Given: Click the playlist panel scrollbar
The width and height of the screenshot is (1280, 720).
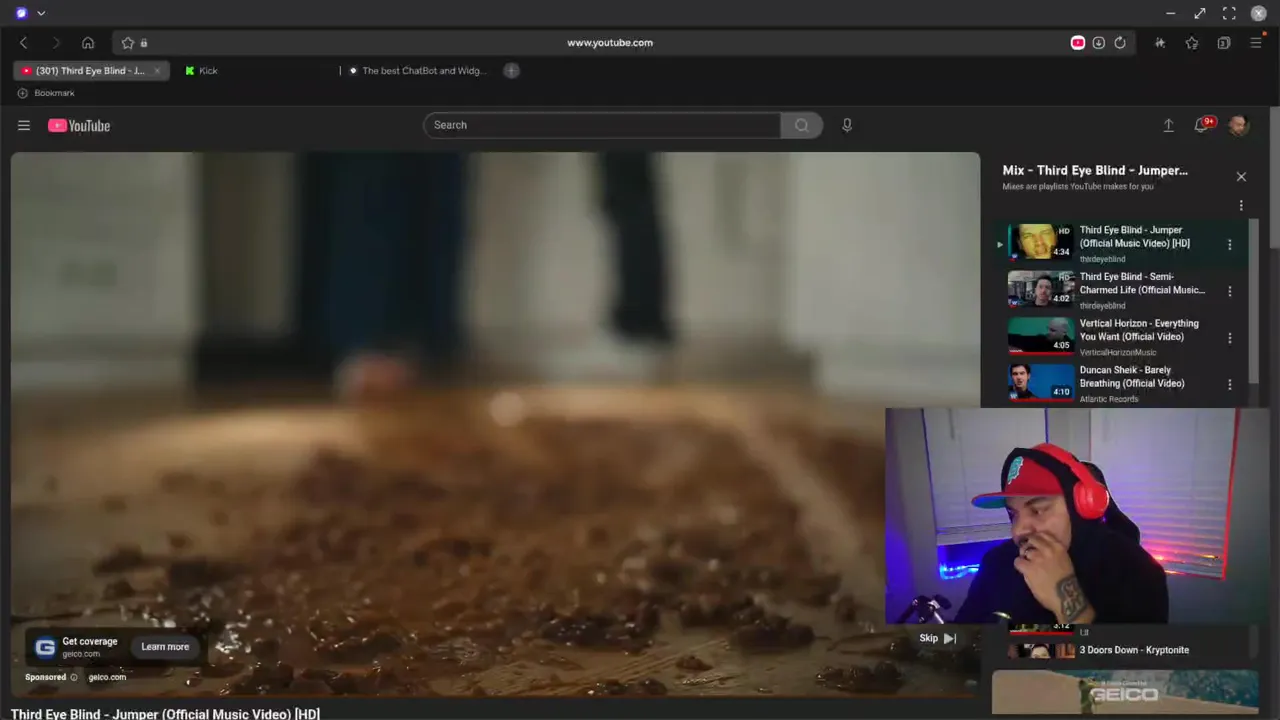Looking at the screenshot, I should 1251,300.
